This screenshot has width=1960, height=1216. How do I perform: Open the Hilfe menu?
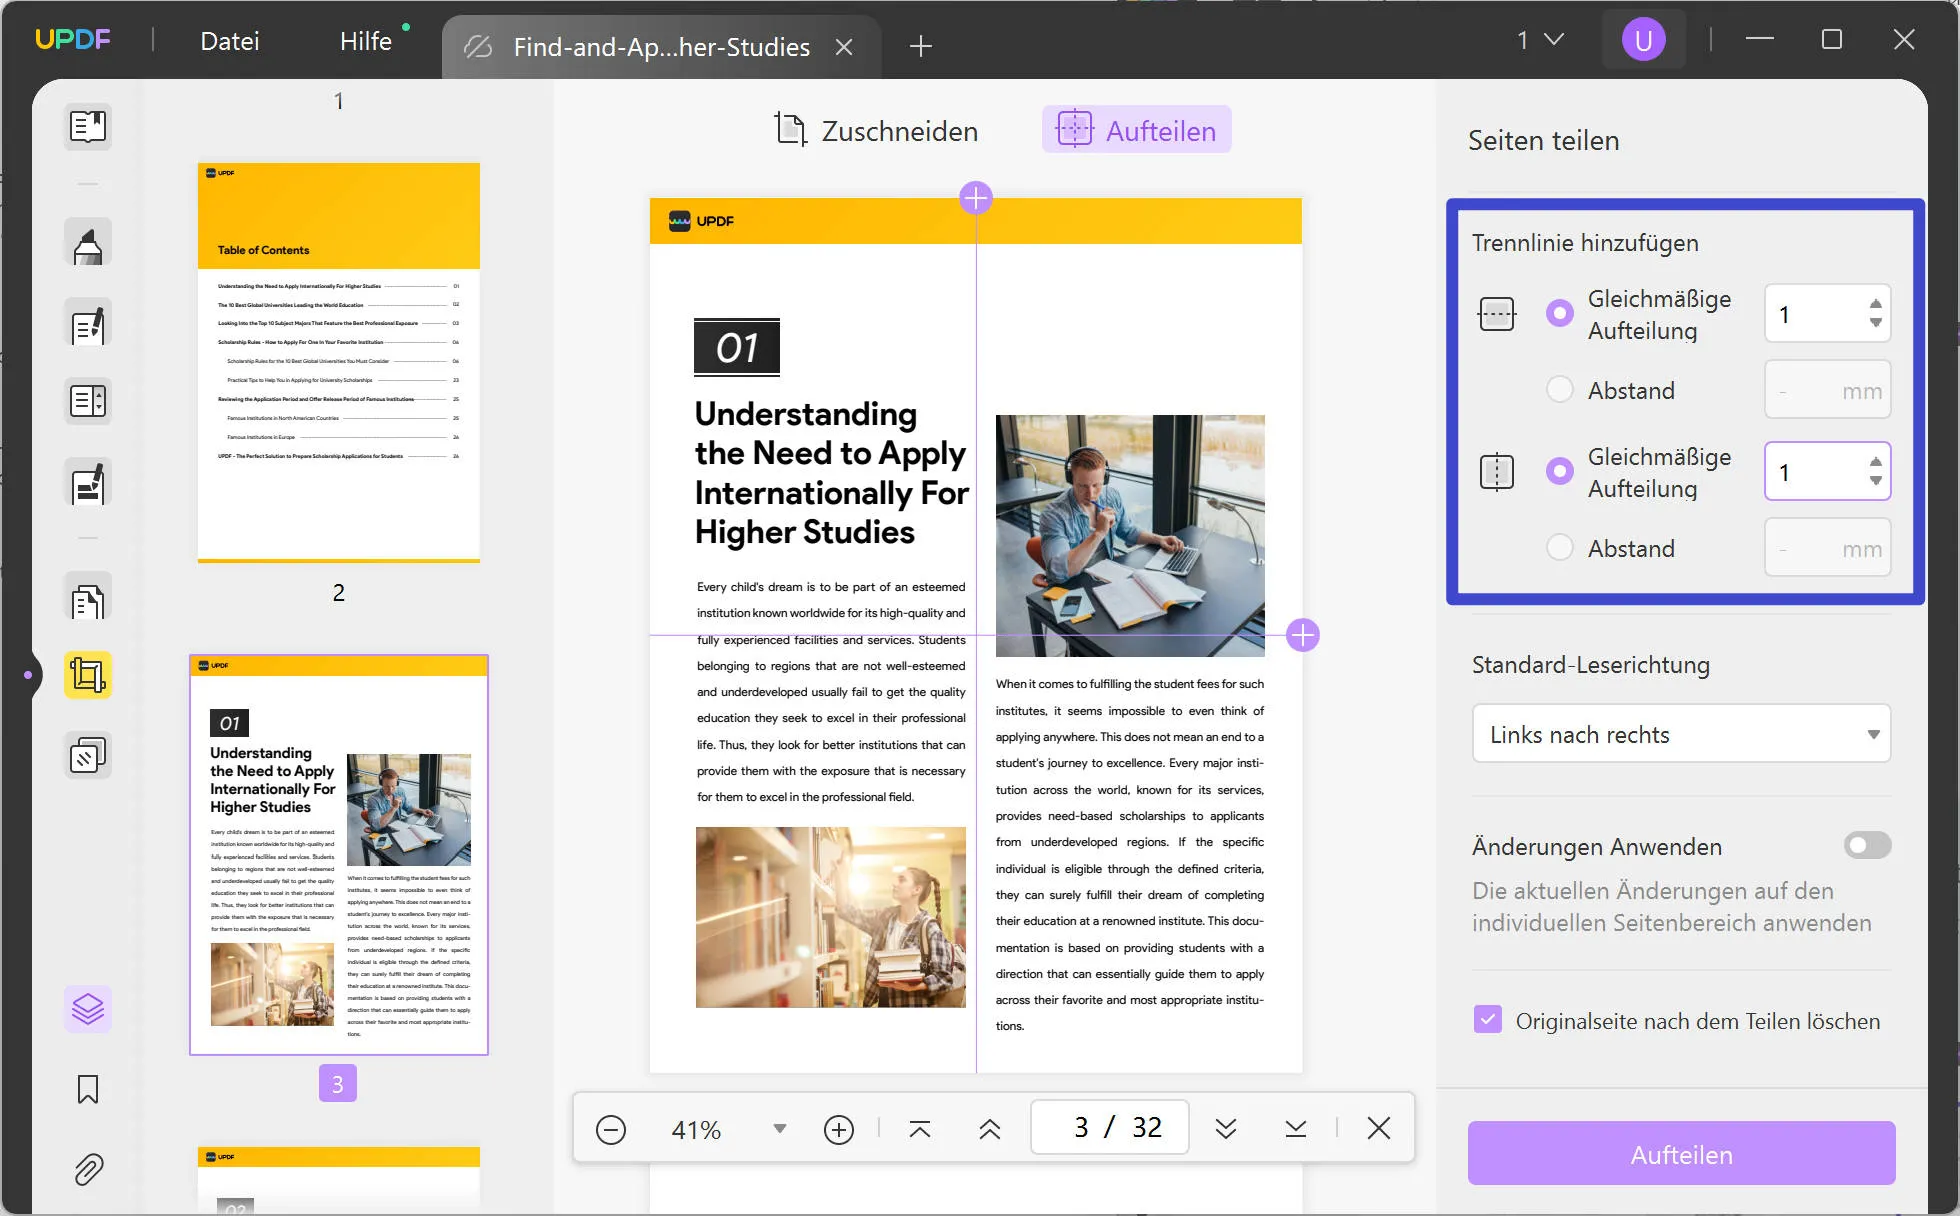tap(366, 41)
